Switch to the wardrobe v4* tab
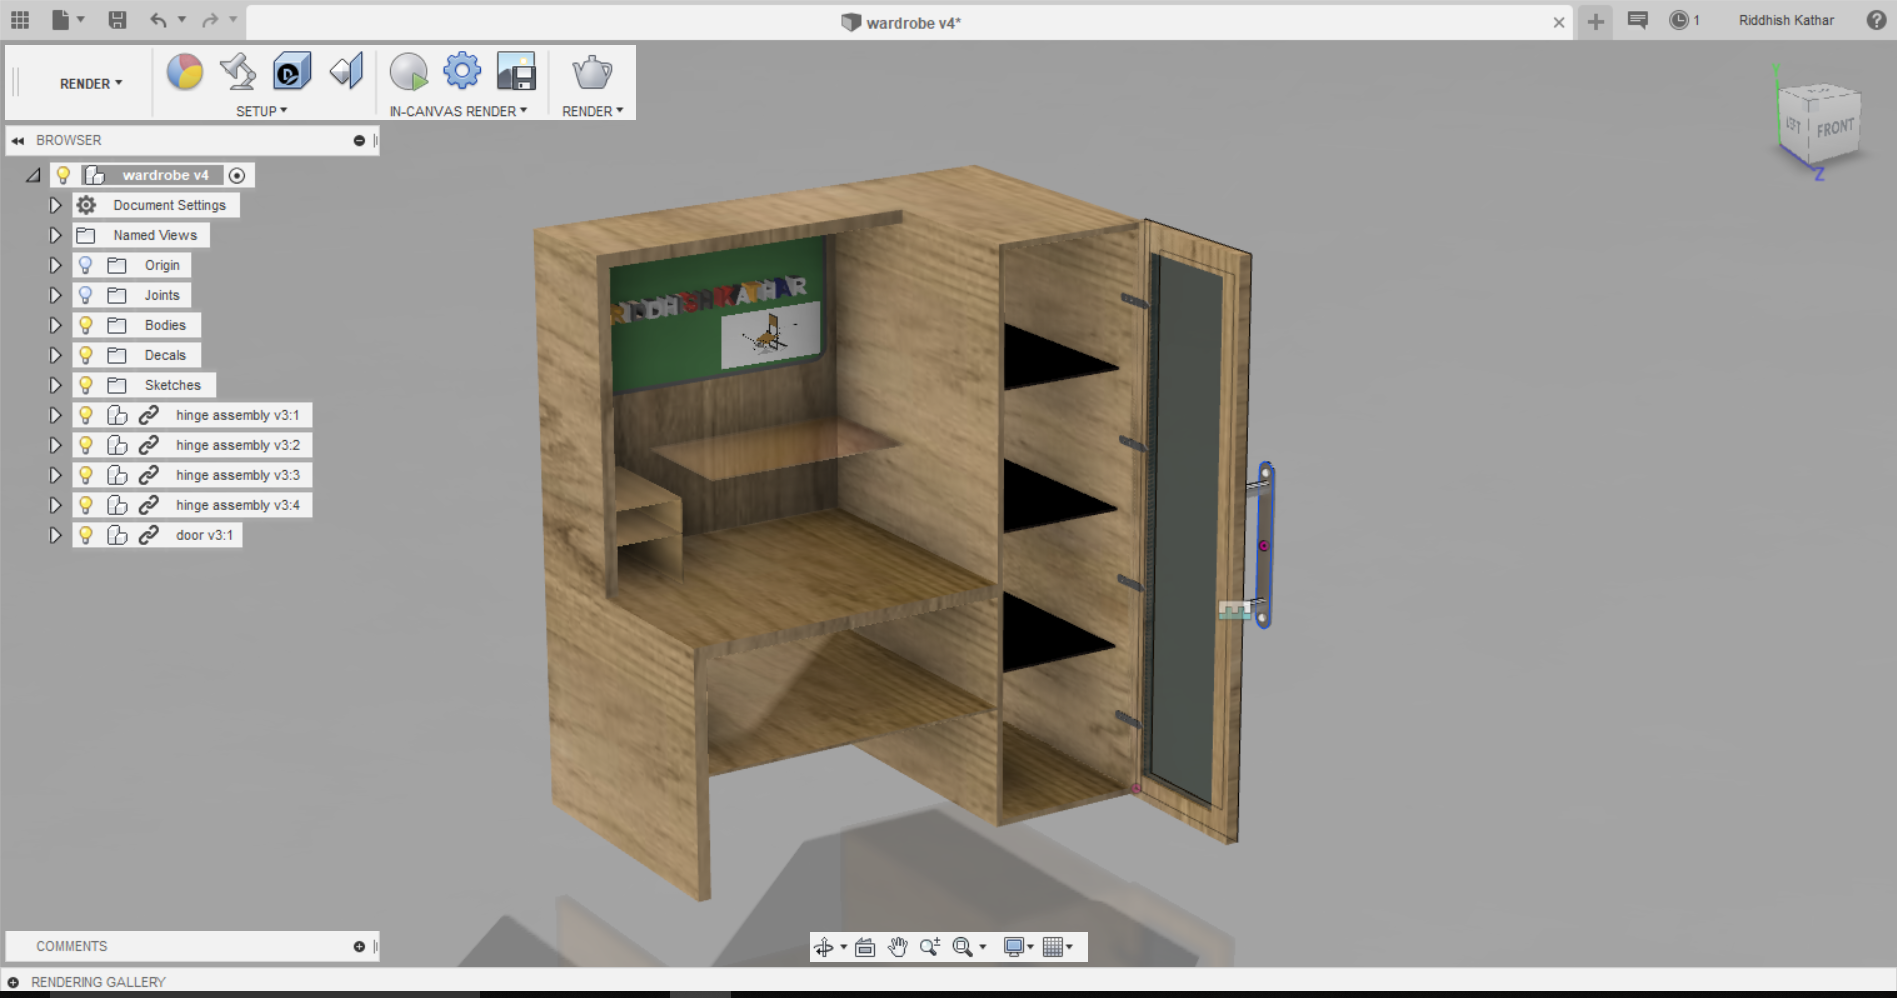Image resolution: width=1897 pixels, height=998 pixels. click(901, 22)
